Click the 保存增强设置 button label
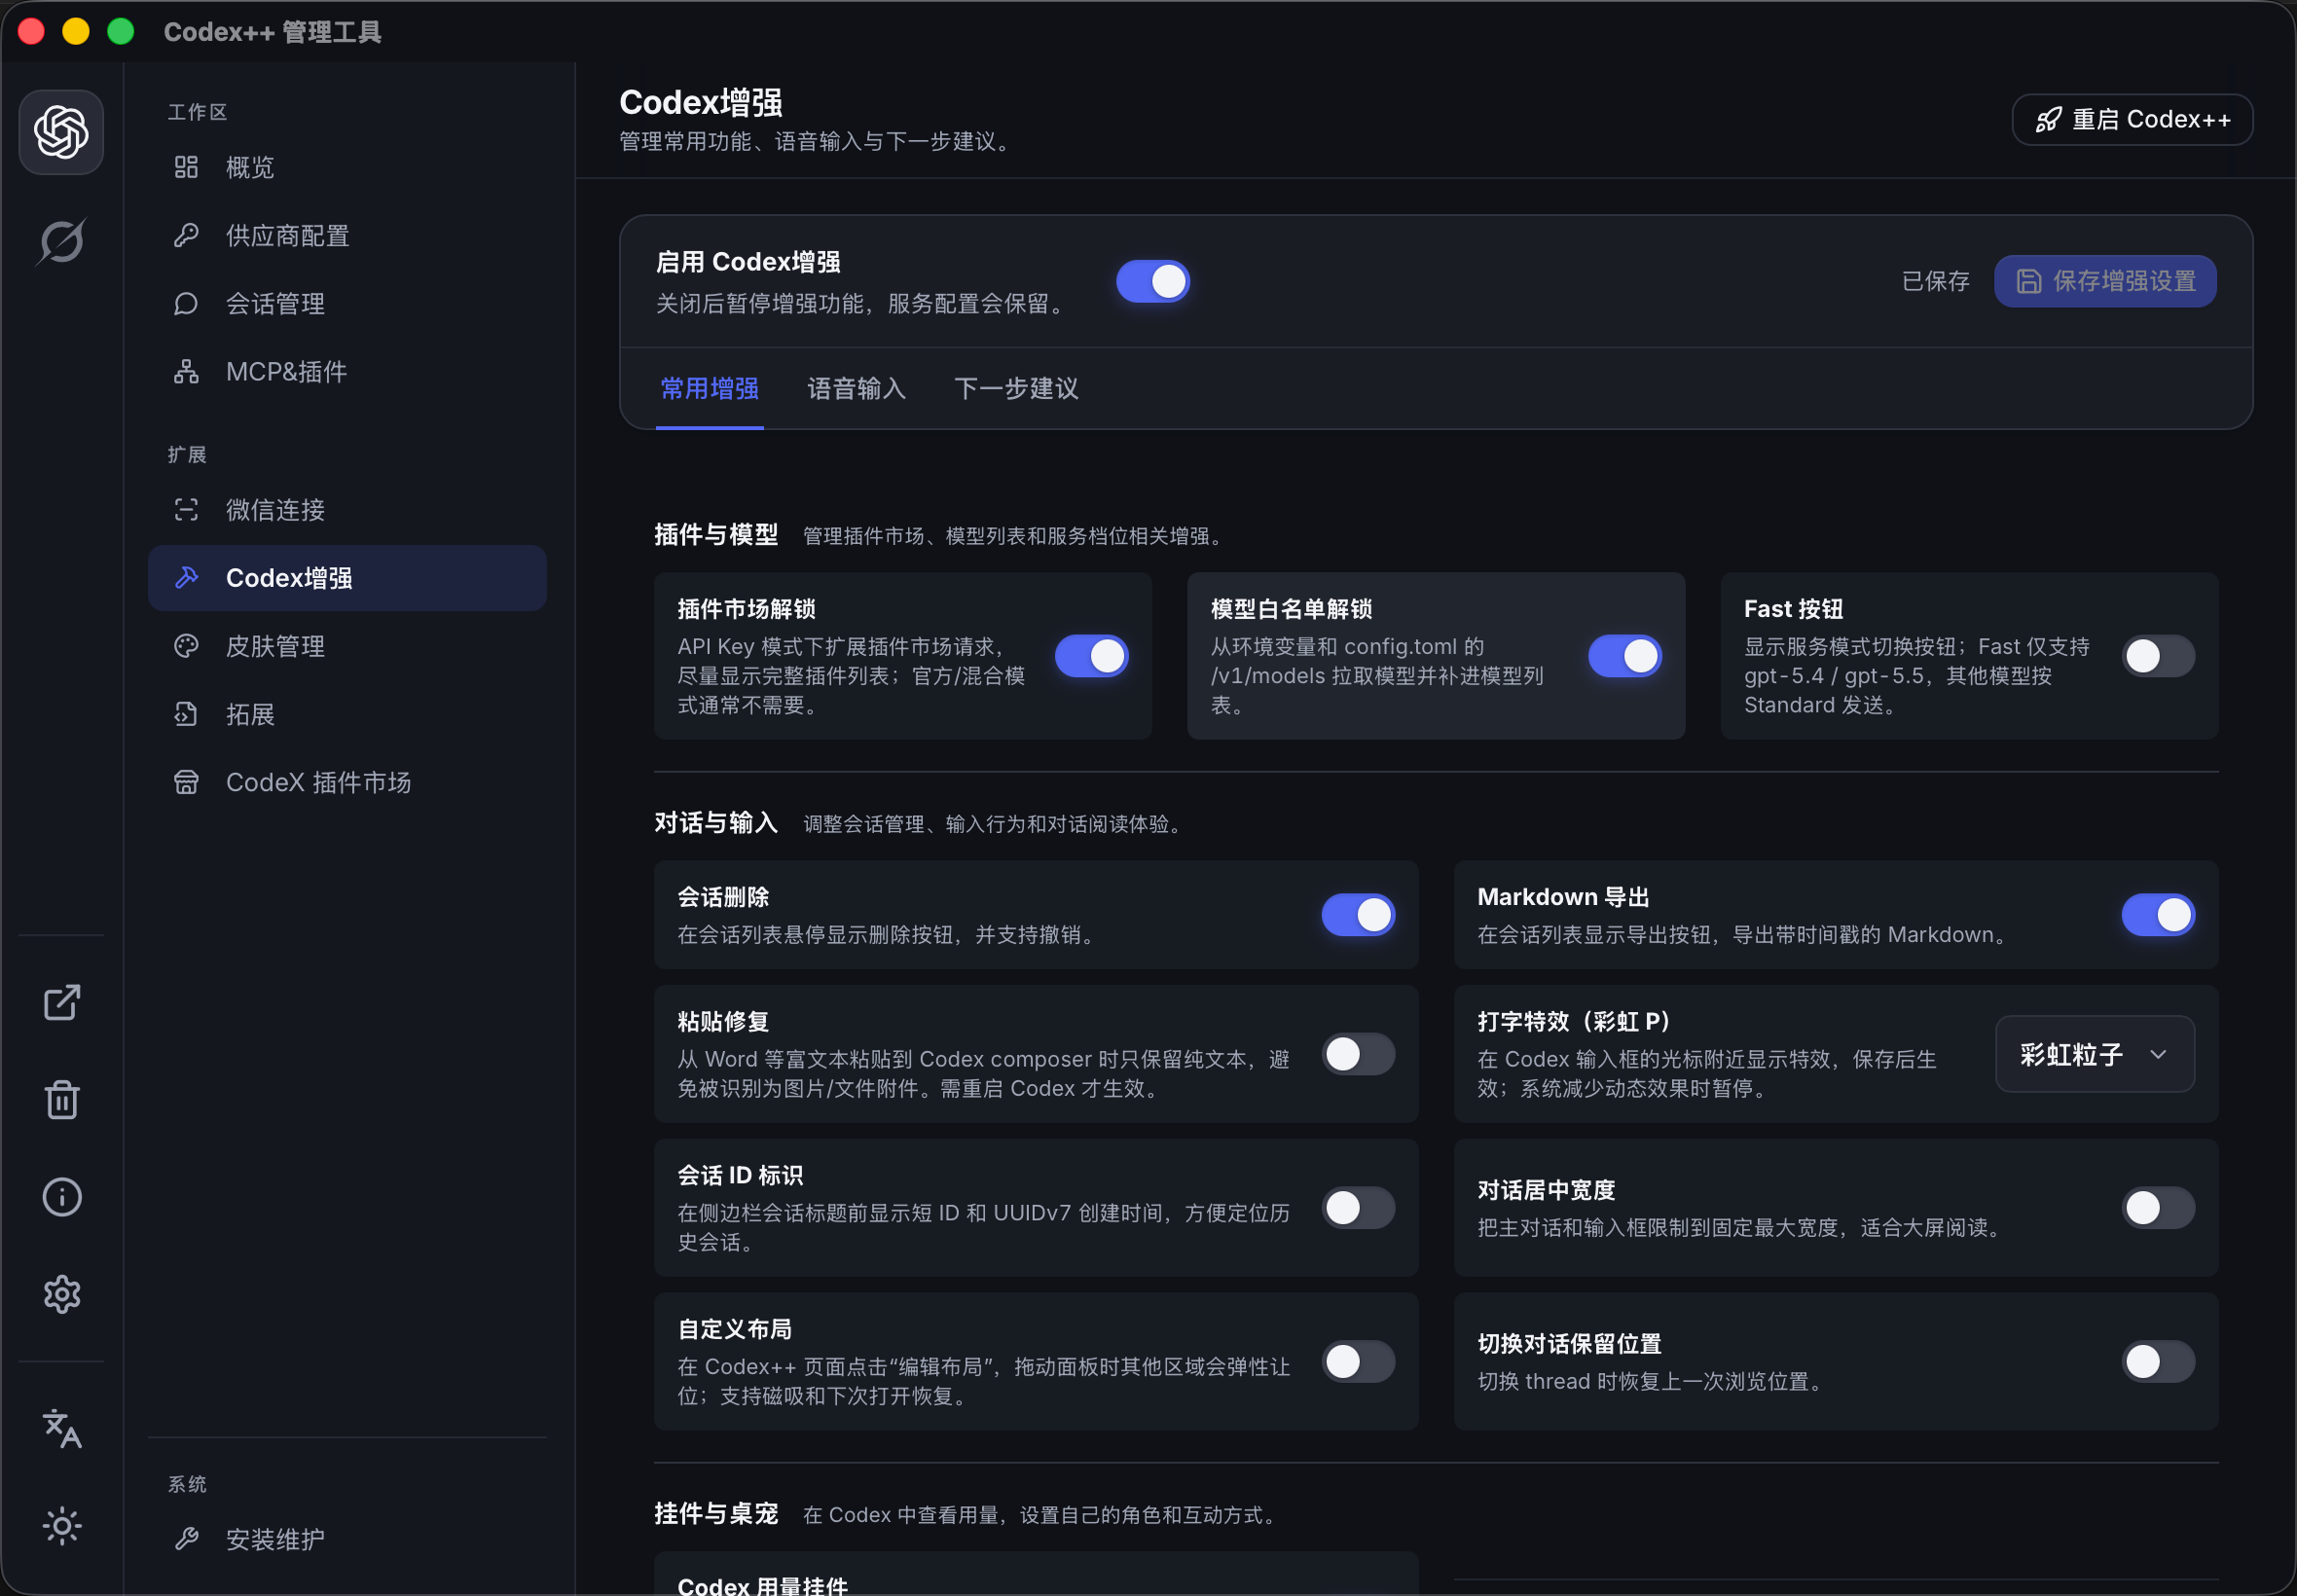 [x=2124, y=281]
